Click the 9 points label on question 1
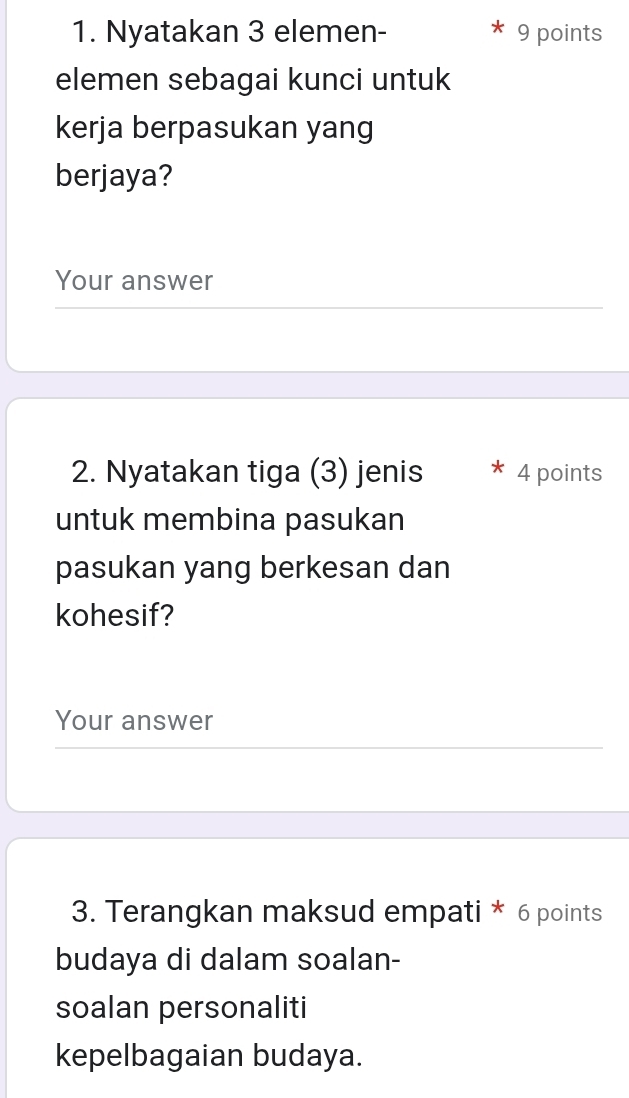The width and height of the screenshot is (629, 1098). [558, 32]
